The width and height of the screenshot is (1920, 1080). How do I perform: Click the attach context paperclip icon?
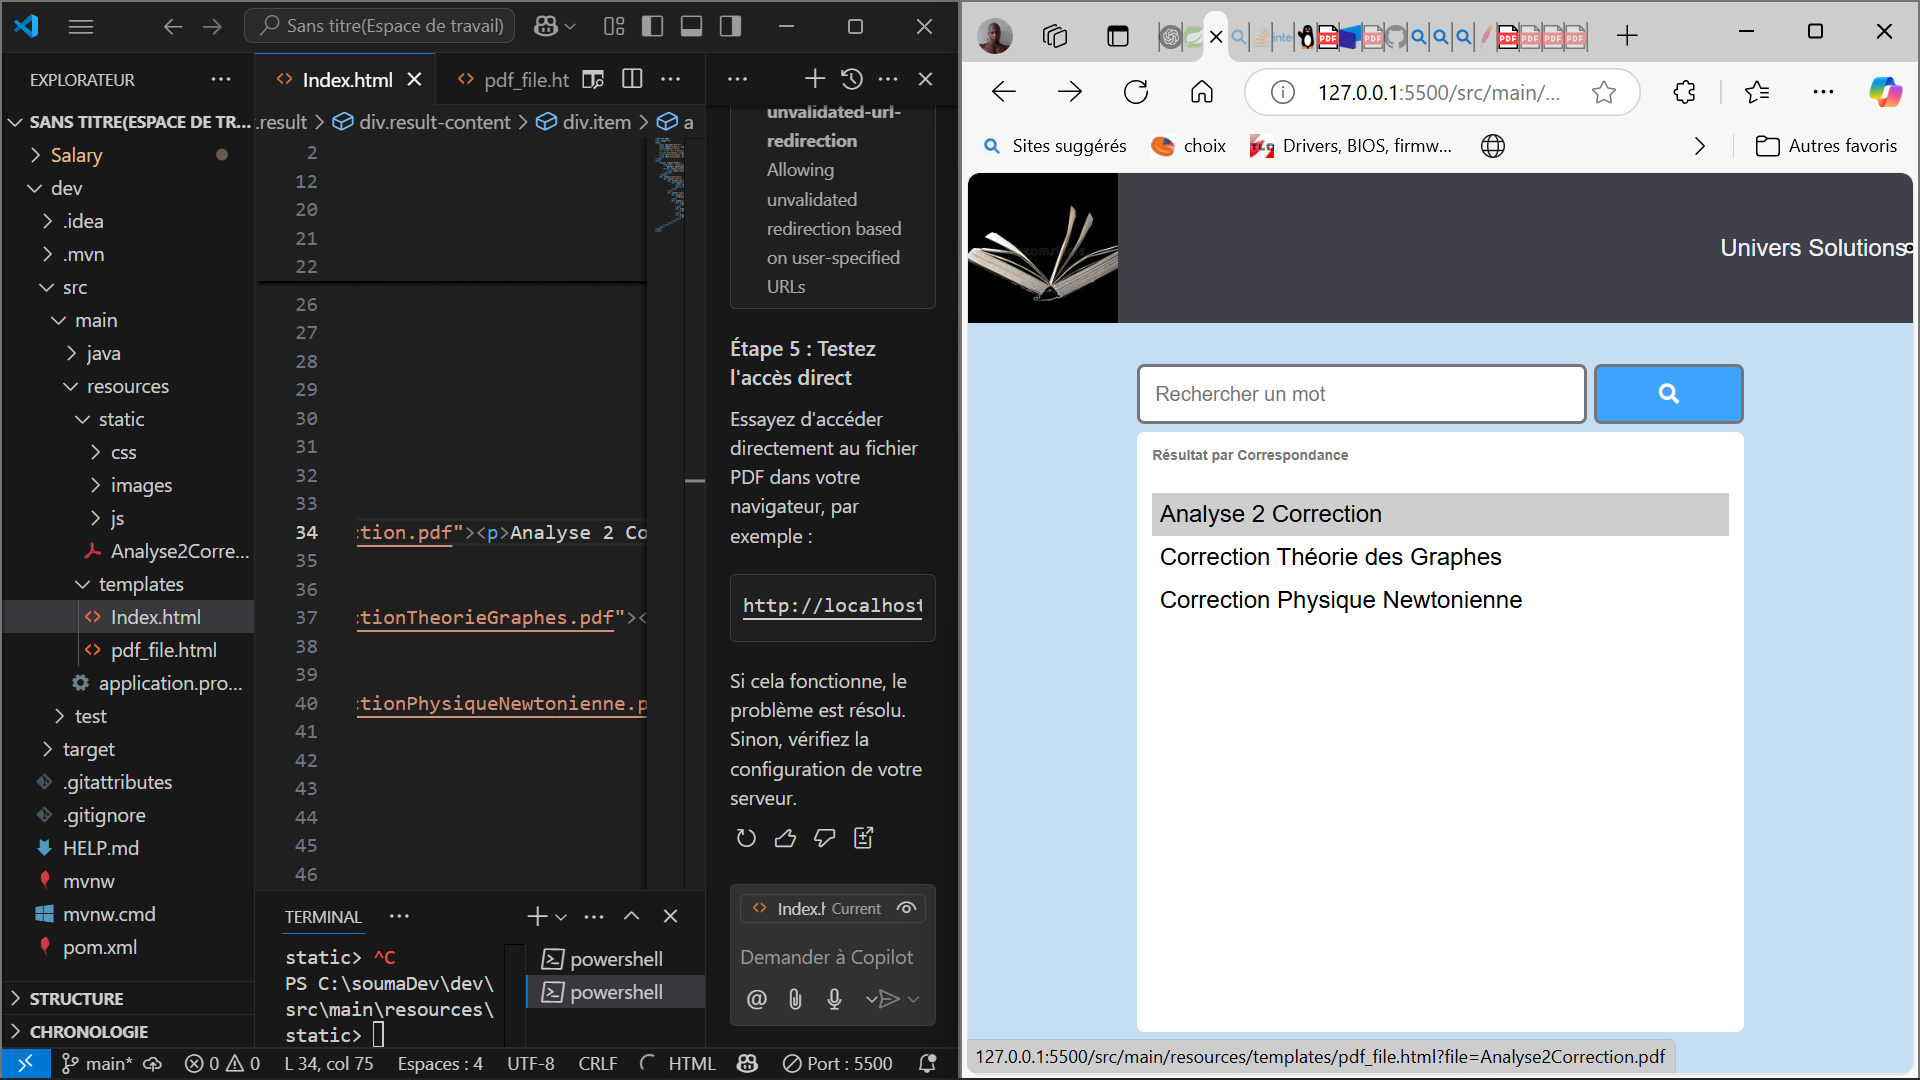click(x=795, y=998)
